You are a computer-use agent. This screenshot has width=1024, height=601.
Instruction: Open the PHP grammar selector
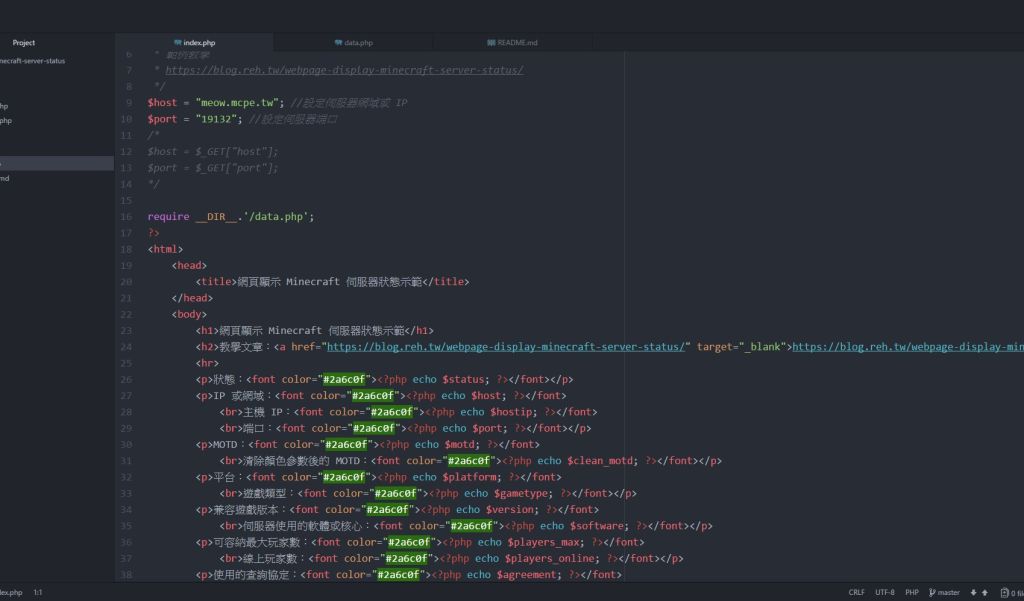pos(912,593)
